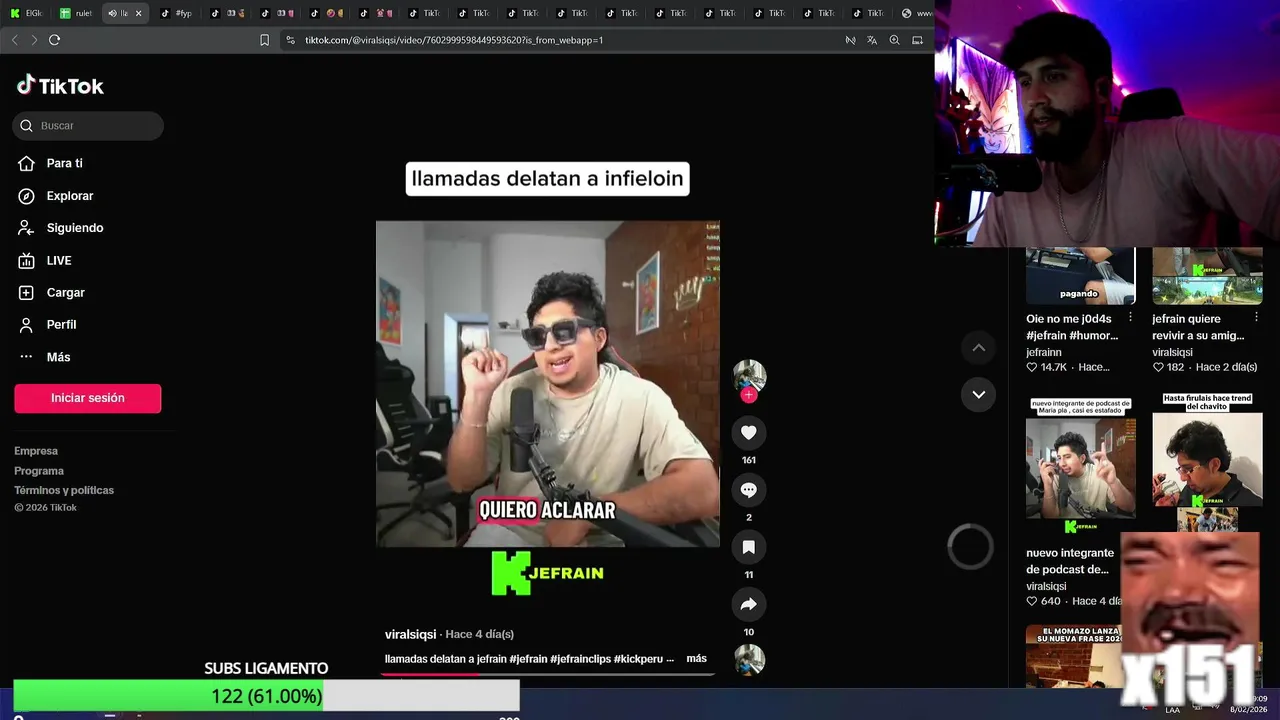Switch to the Kick 'ElGlo' tab
Viewport: 1280px width, 720px height.
26,13
